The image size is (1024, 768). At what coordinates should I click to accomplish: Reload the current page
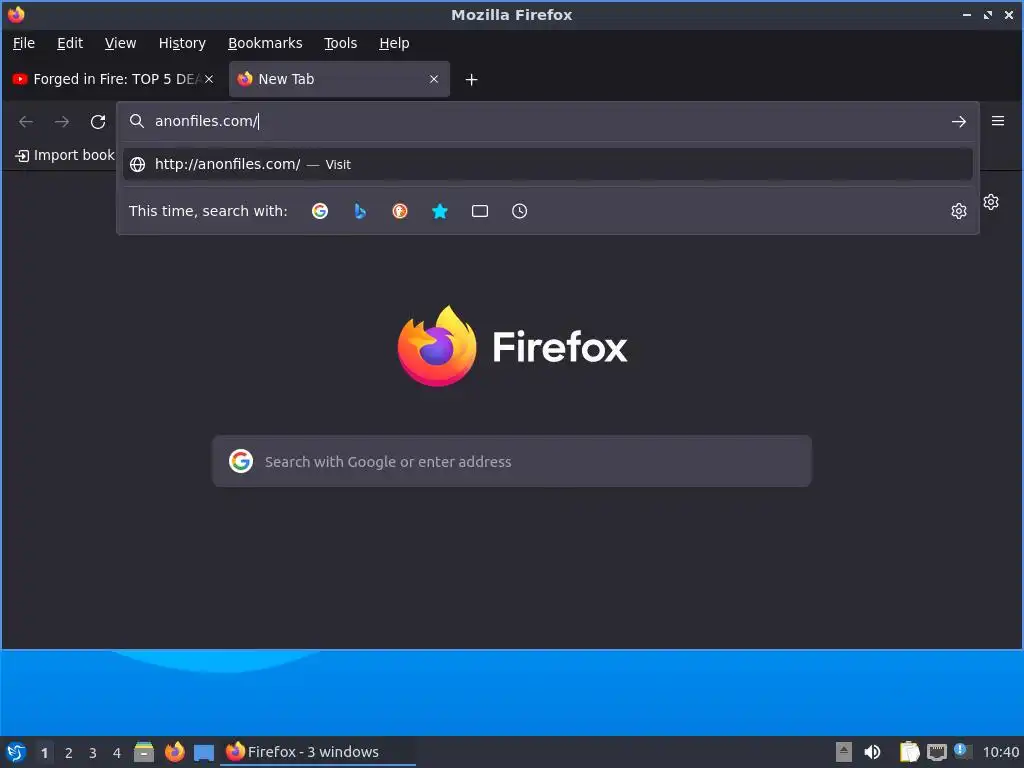click(98, 121)
